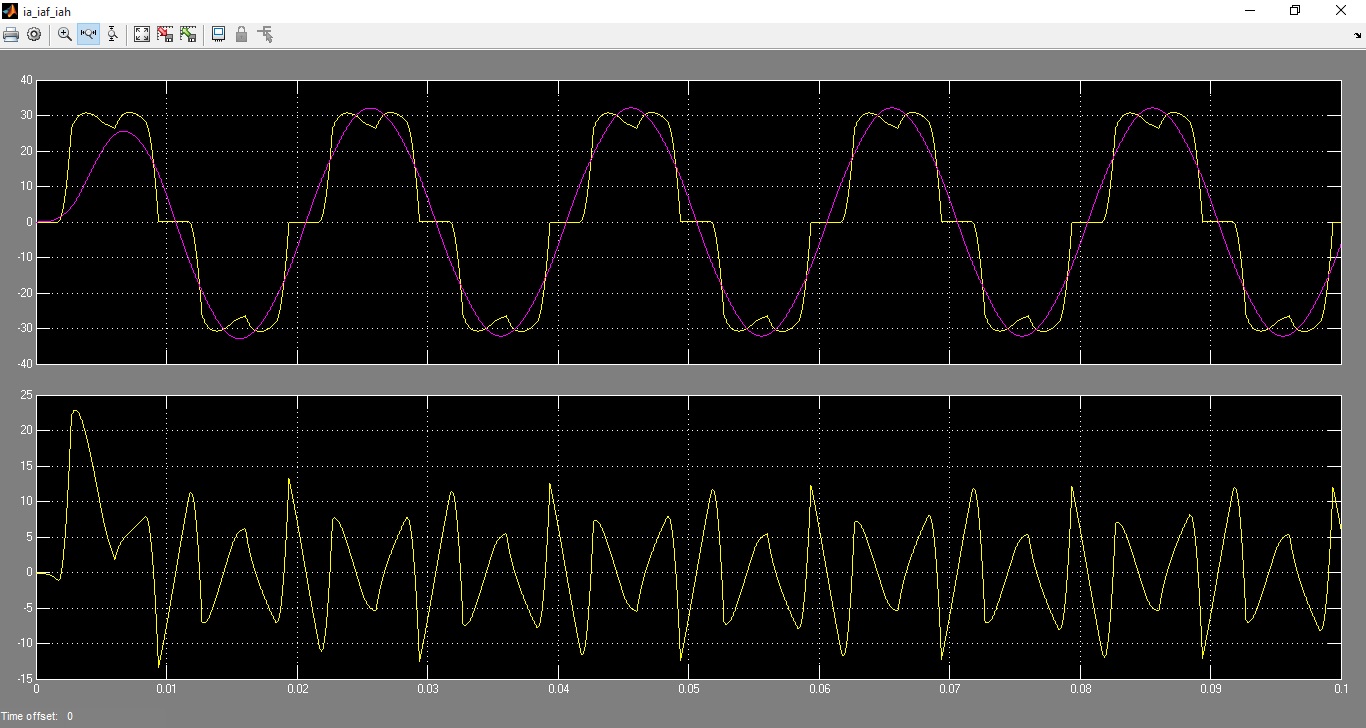Expand the dock arrow at toolbar right edge

(1357, 36)
